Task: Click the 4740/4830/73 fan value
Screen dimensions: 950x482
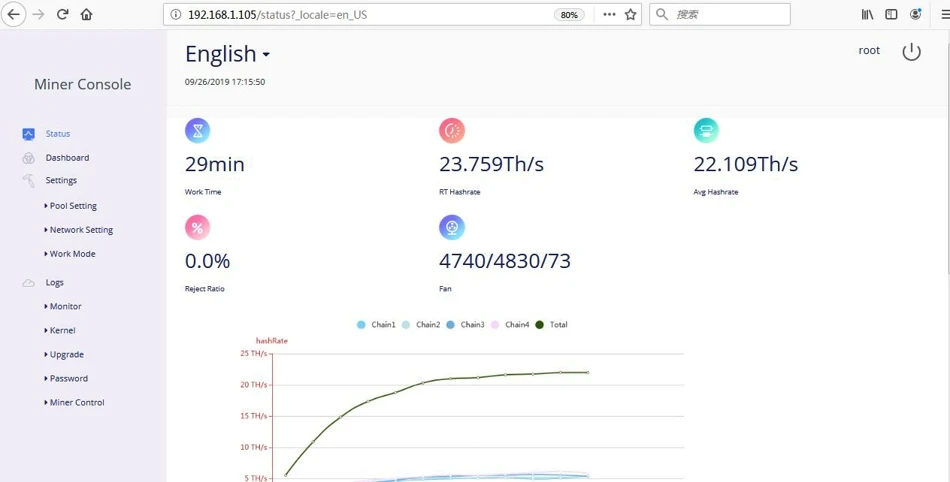Action: [x=505, y=261]
